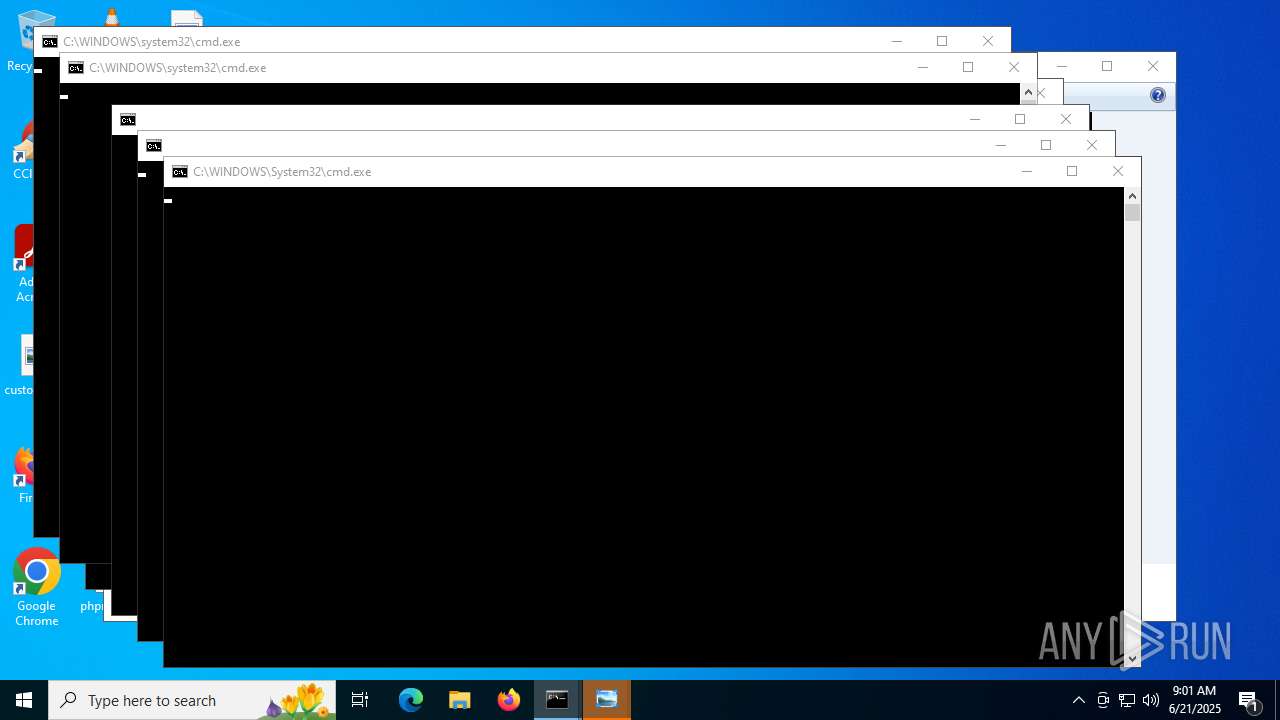Viewport: 1280px width, 720px height.
Task: Open Google Chrome desktop shortcut
Action: click(36, 588)
